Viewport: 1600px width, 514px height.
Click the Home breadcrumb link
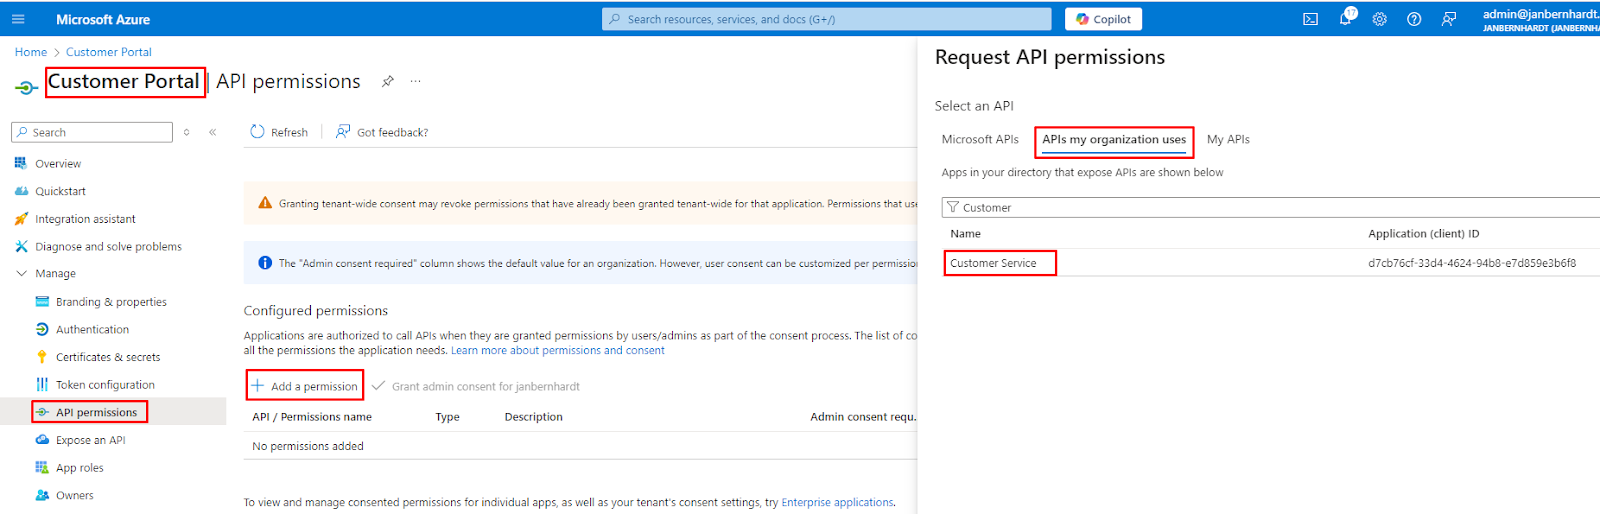pos(30,52)
